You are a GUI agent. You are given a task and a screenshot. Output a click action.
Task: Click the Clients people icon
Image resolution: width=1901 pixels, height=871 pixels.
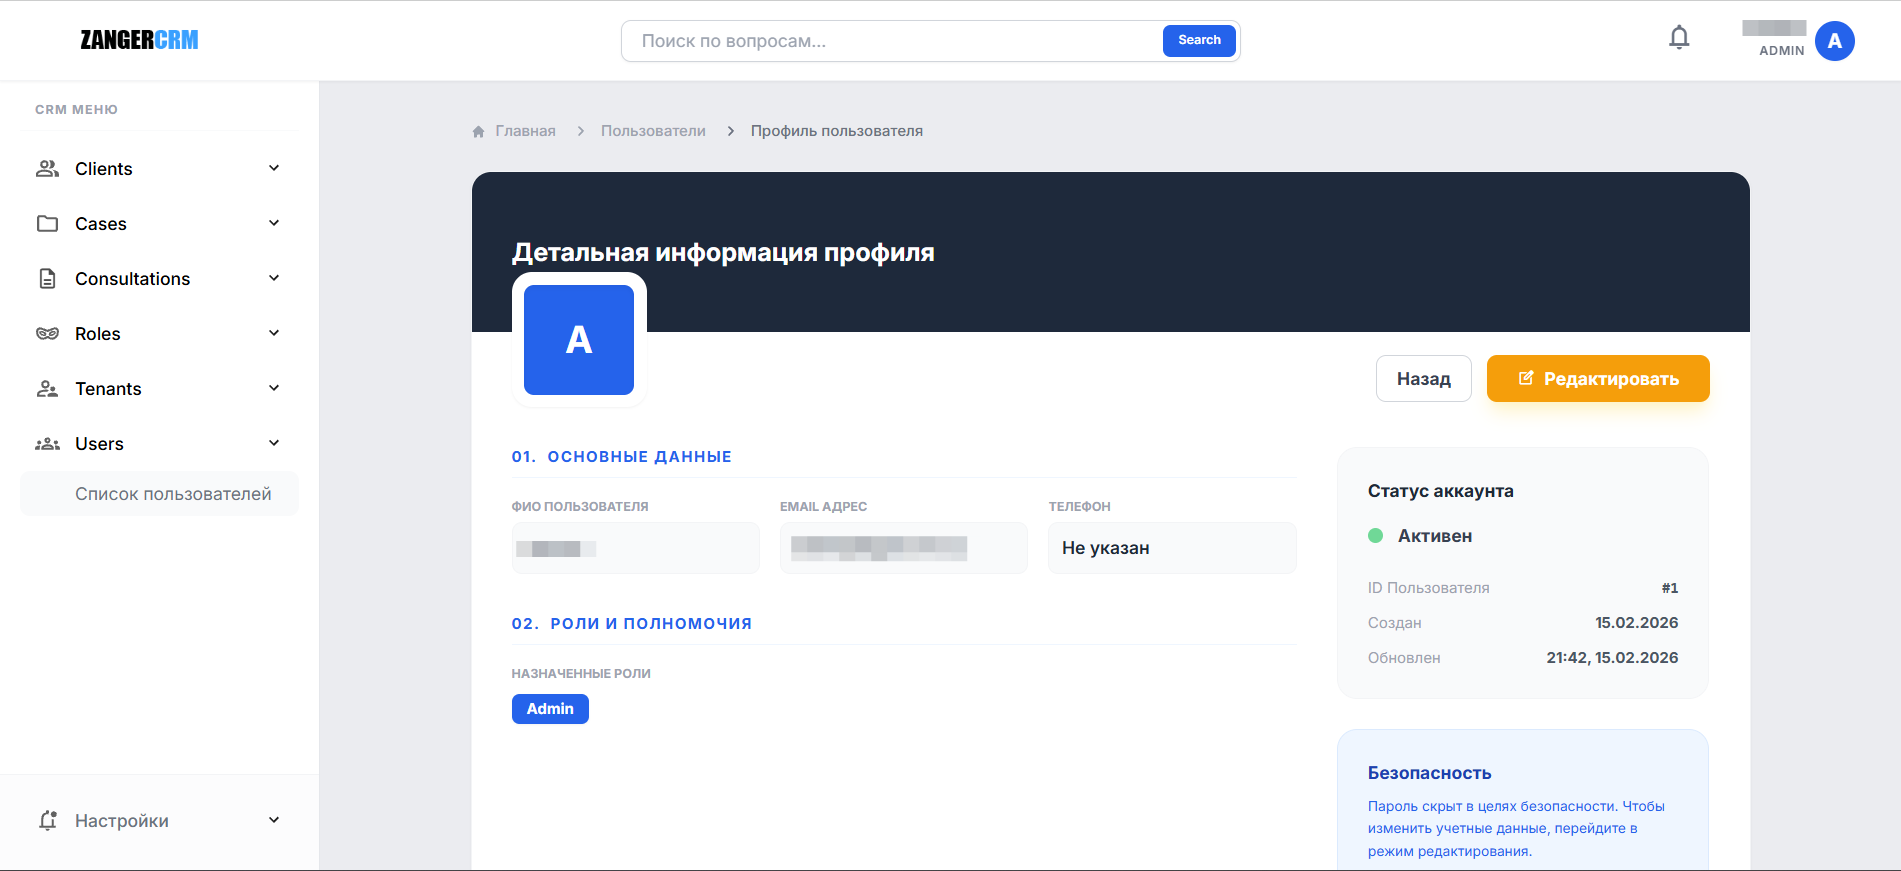(x=47, y=168)
